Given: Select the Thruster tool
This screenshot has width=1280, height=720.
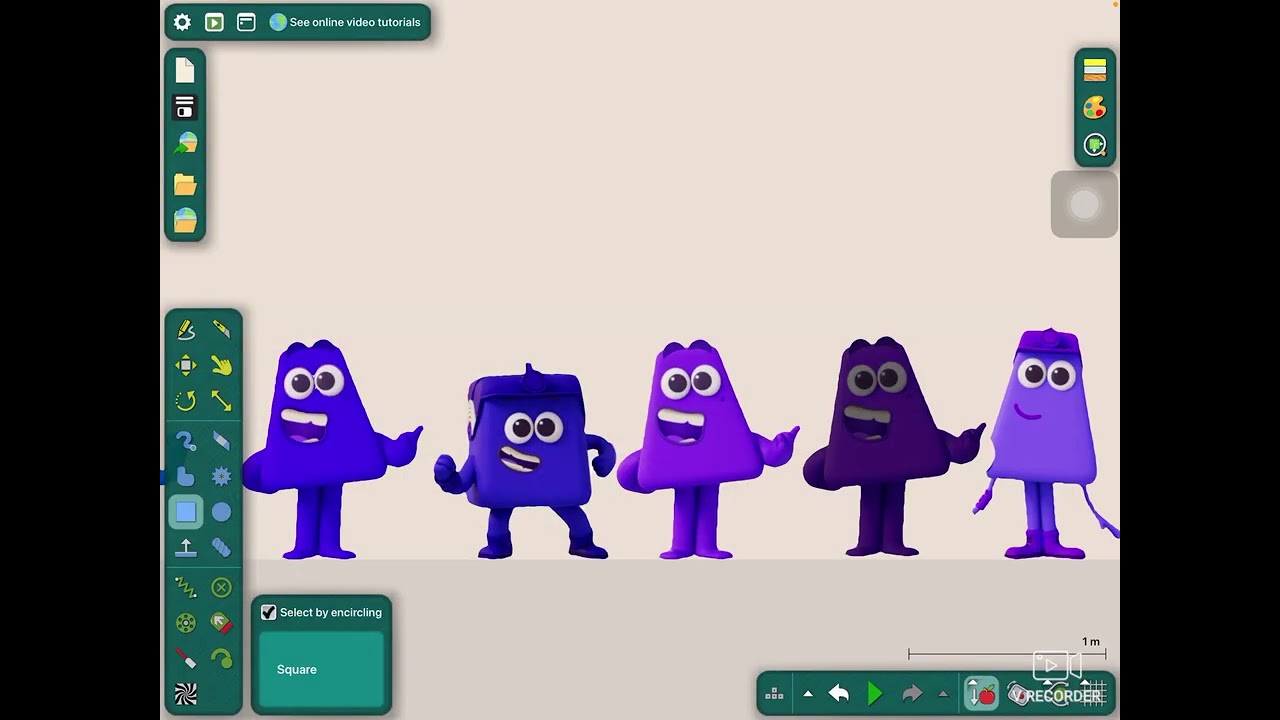Looking at the screenshot, I should click(x=221, y=623).
